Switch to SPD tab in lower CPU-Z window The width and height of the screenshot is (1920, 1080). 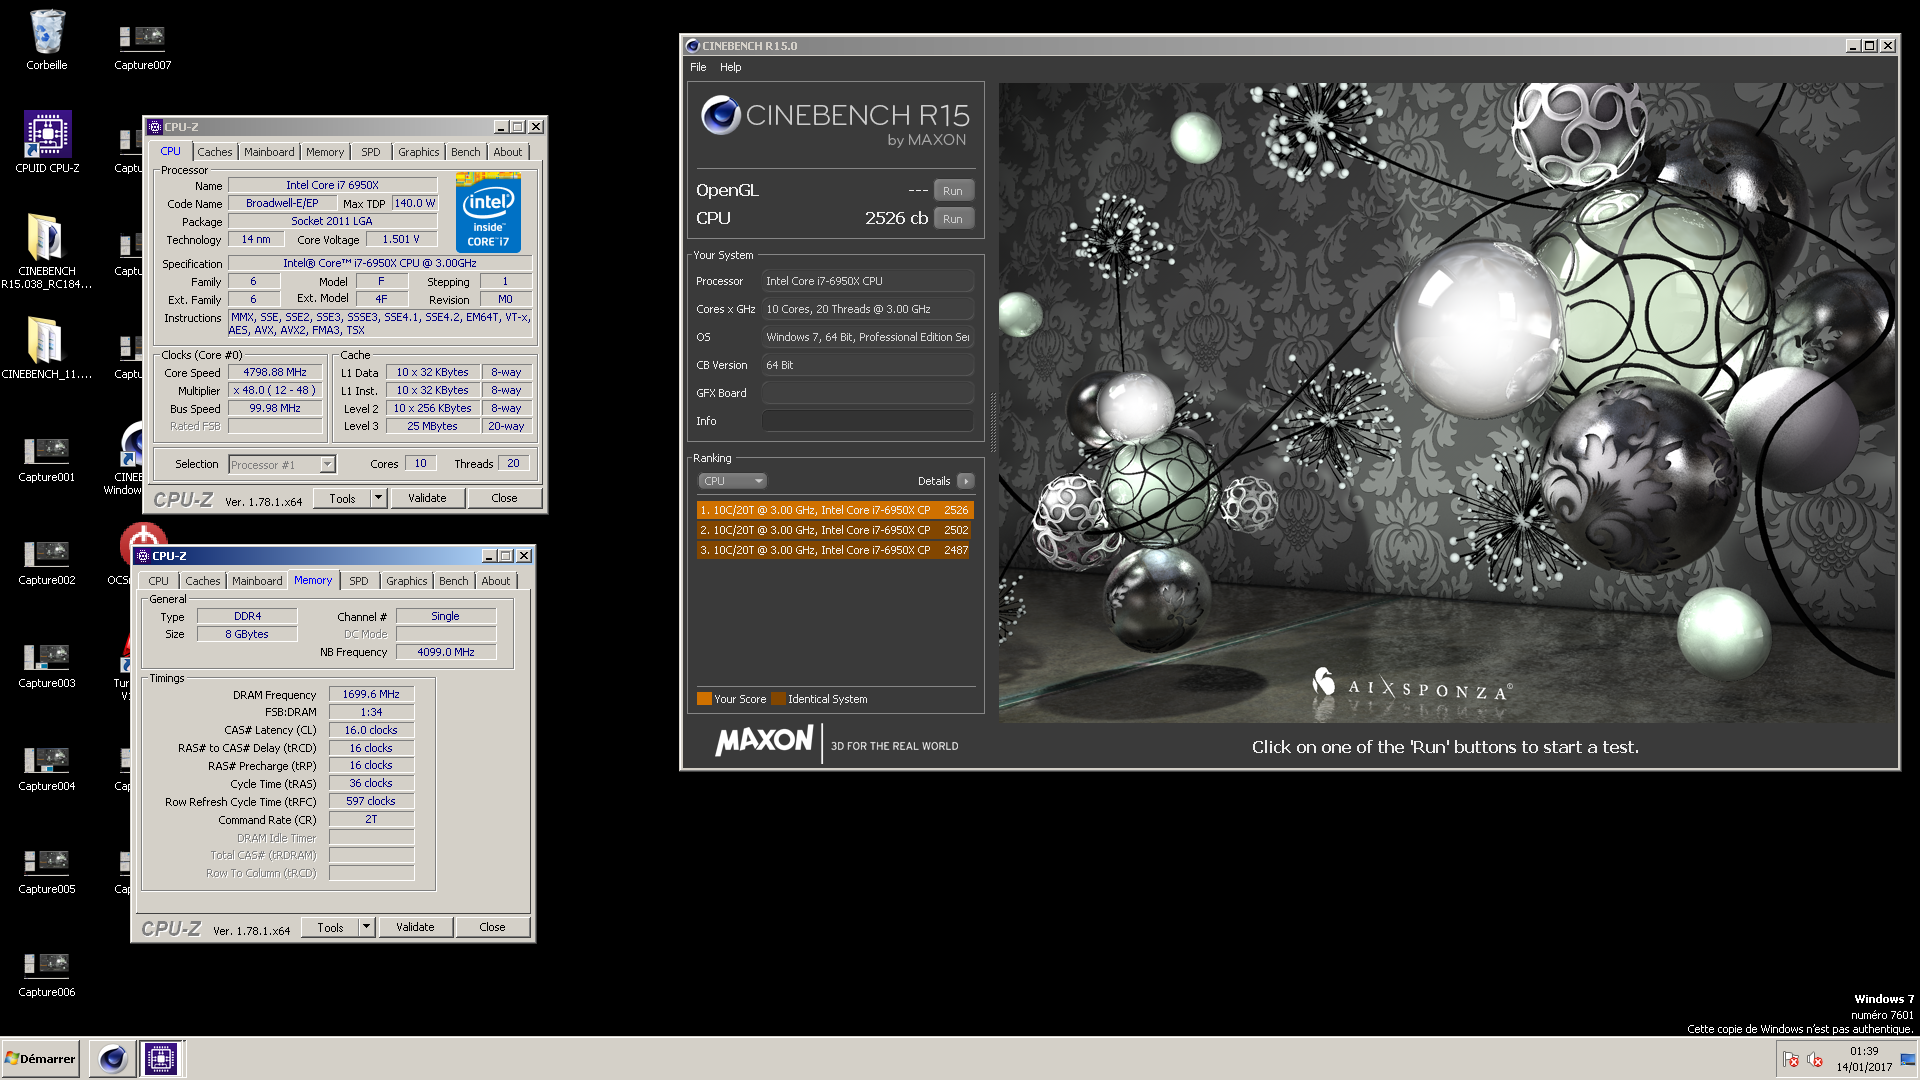click(x=359, y=581)
